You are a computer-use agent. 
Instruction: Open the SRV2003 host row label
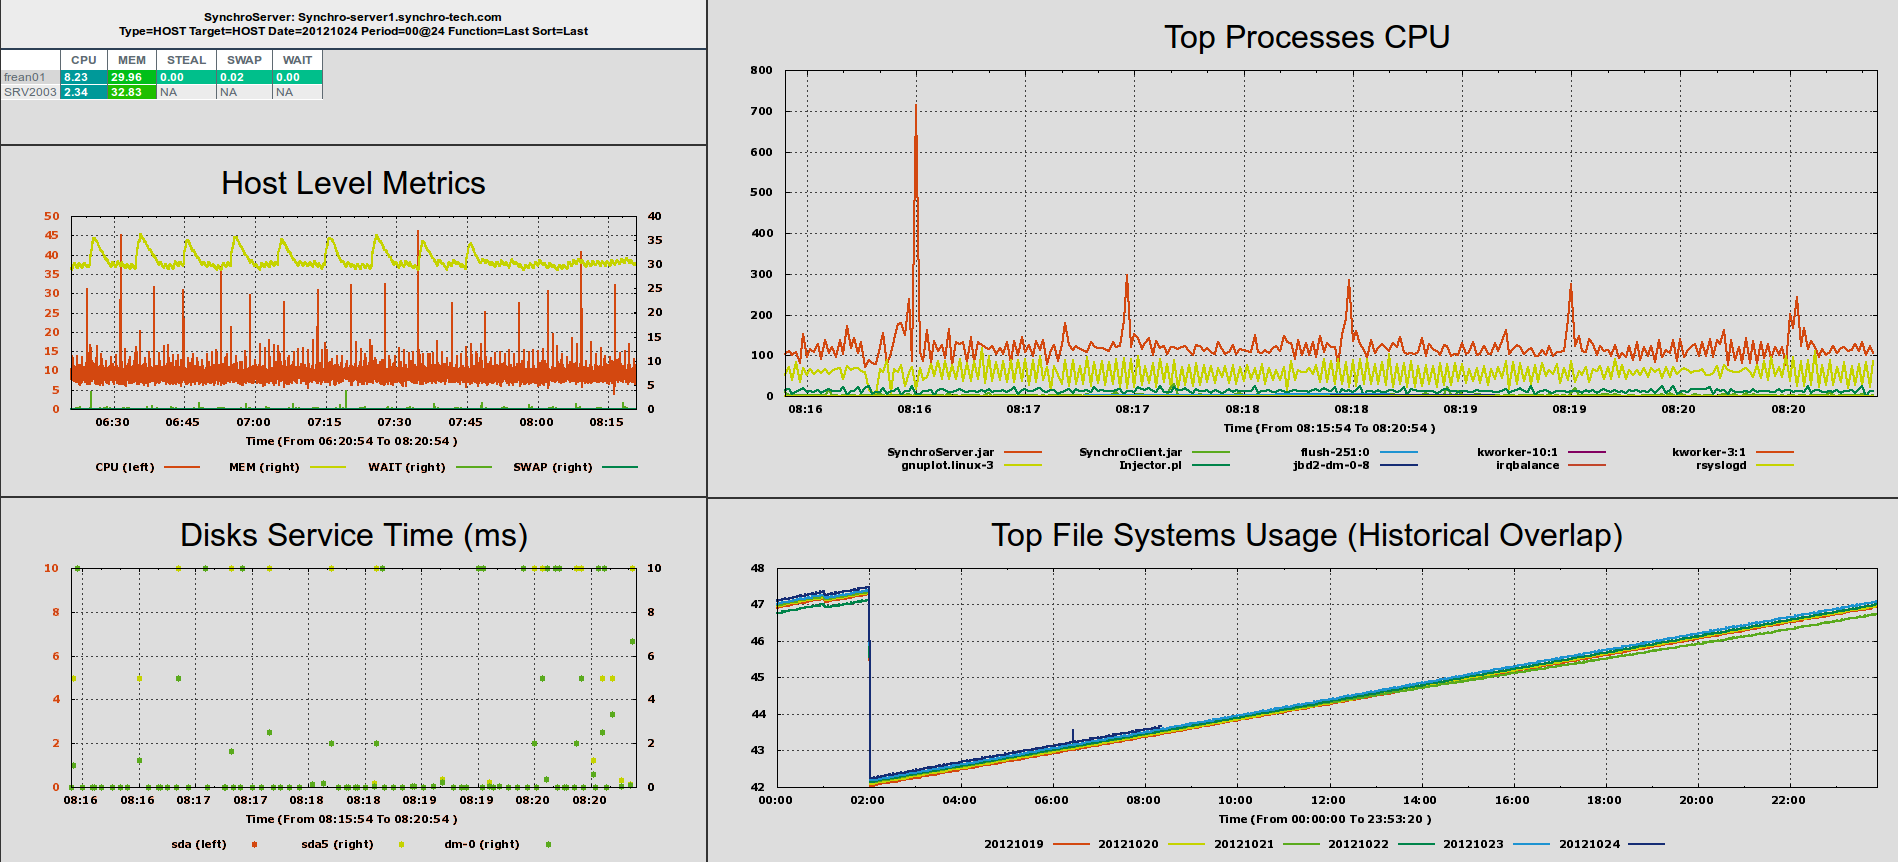[30, 92]
